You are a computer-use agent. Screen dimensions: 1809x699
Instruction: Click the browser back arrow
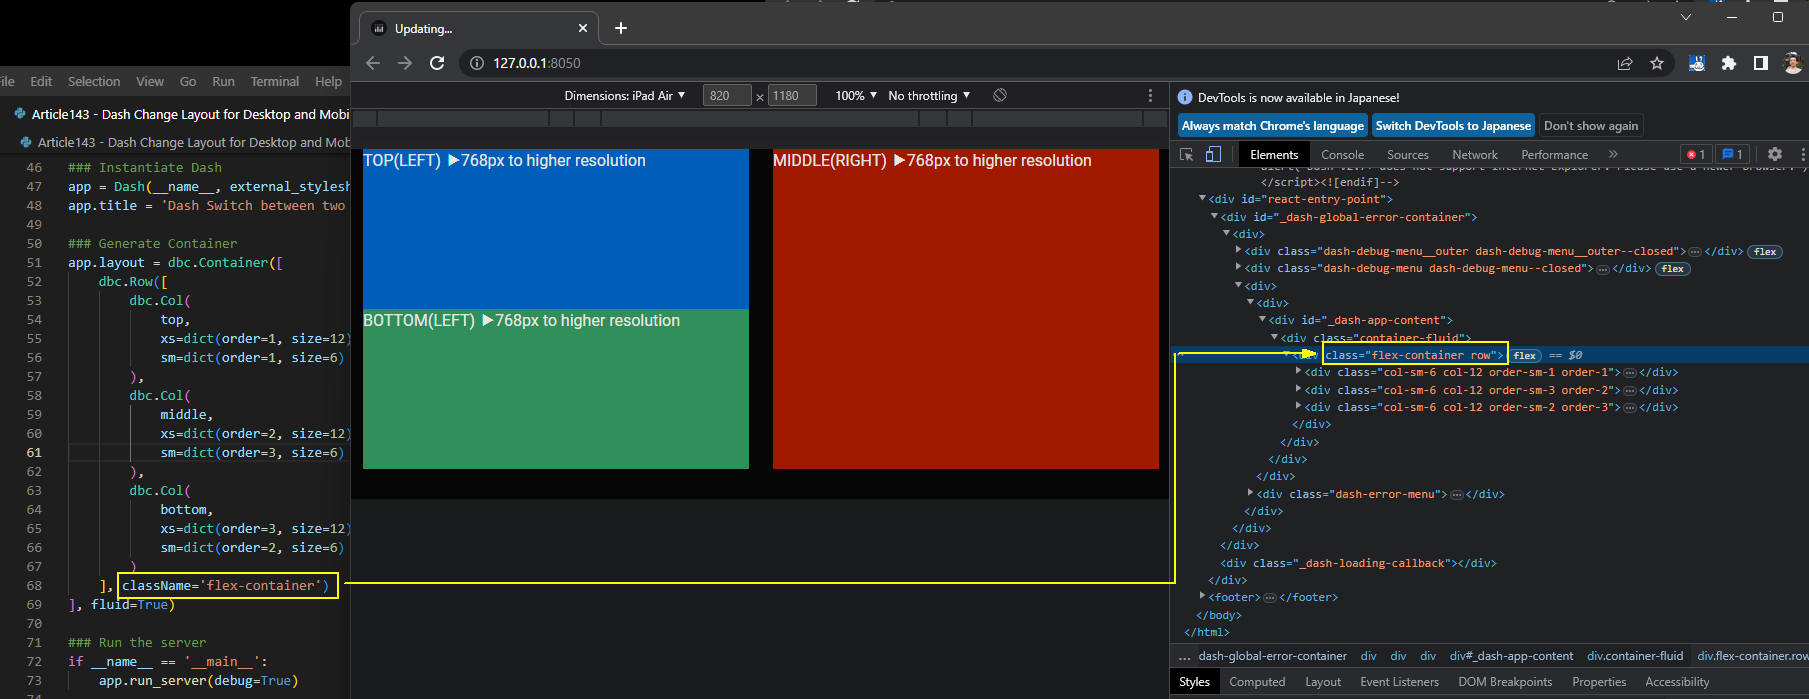[373, 63]
